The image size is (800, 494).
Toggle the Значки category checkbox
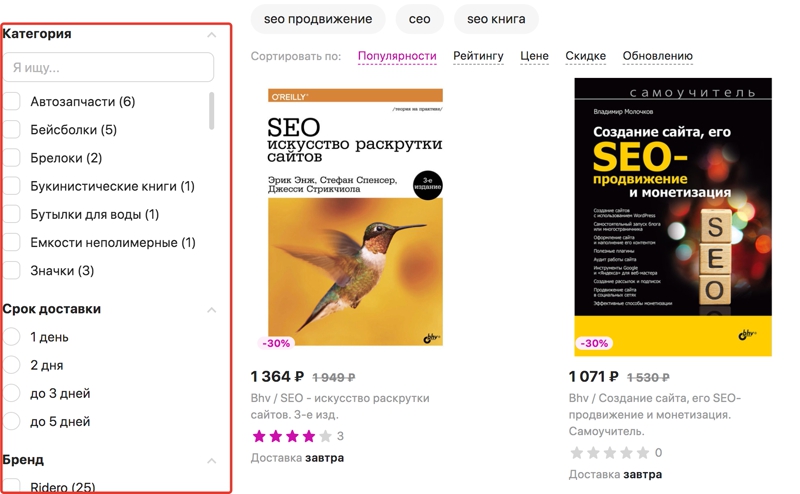click(12, 270)
